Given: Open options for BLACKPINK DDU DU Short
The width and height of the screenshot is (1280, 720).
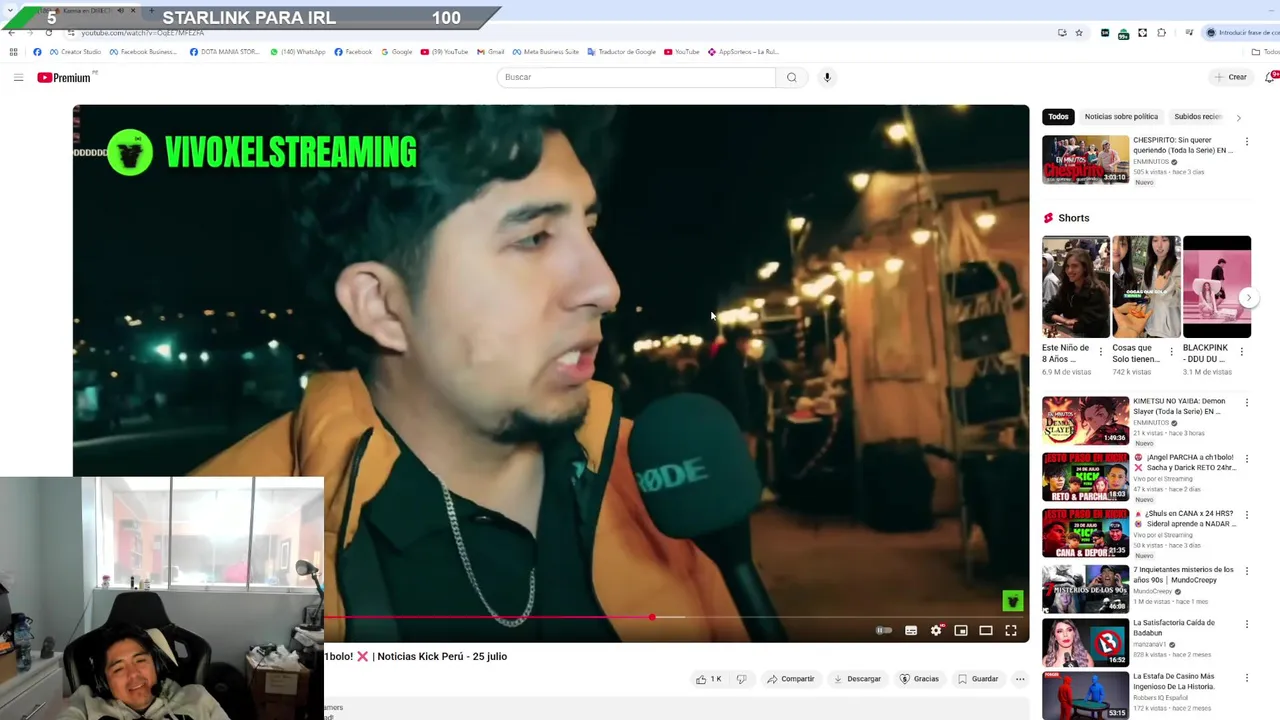Looking at the screenshot, I should (1242, 352).
